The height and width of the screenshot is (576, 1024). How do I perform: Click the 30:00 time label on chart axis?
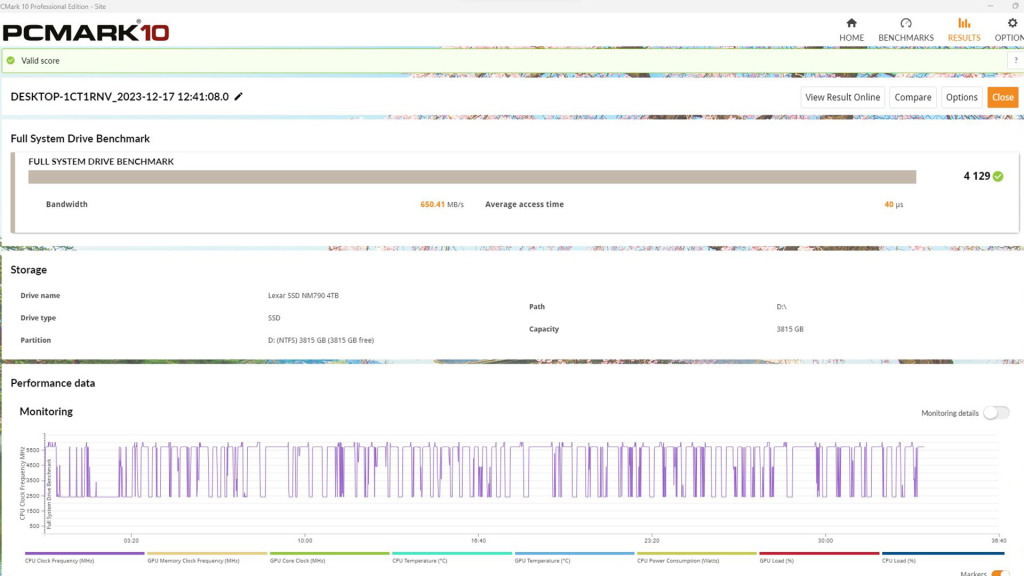tap(825, 541)
